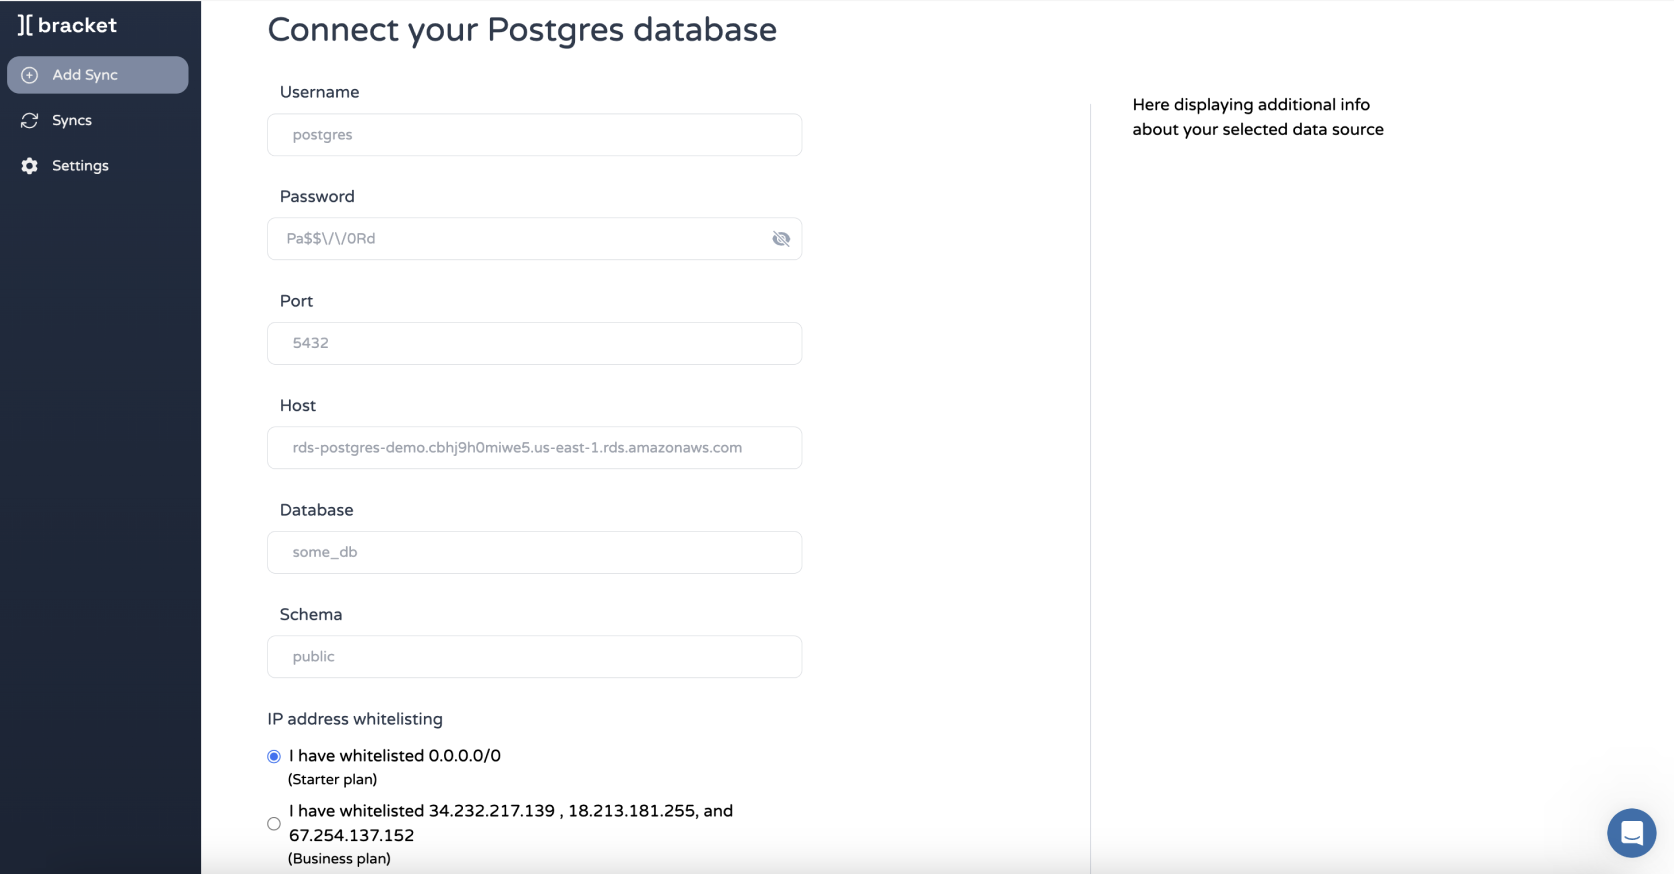The image size is (1674, 874).
Task: Open the Add Sync menu item
Action: click(x=98, y=75)
